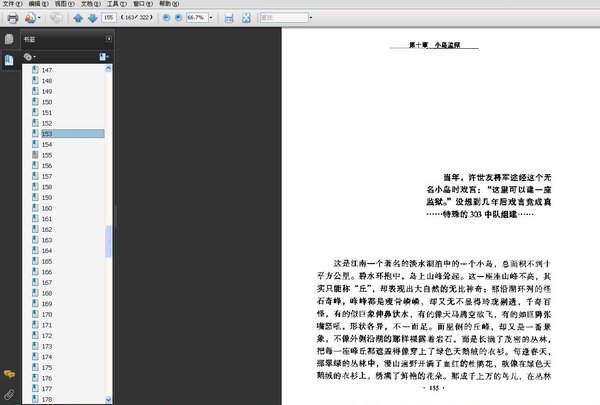Click the scrolling page display icon
Screen dimensions: 600x405
point(229,18)
